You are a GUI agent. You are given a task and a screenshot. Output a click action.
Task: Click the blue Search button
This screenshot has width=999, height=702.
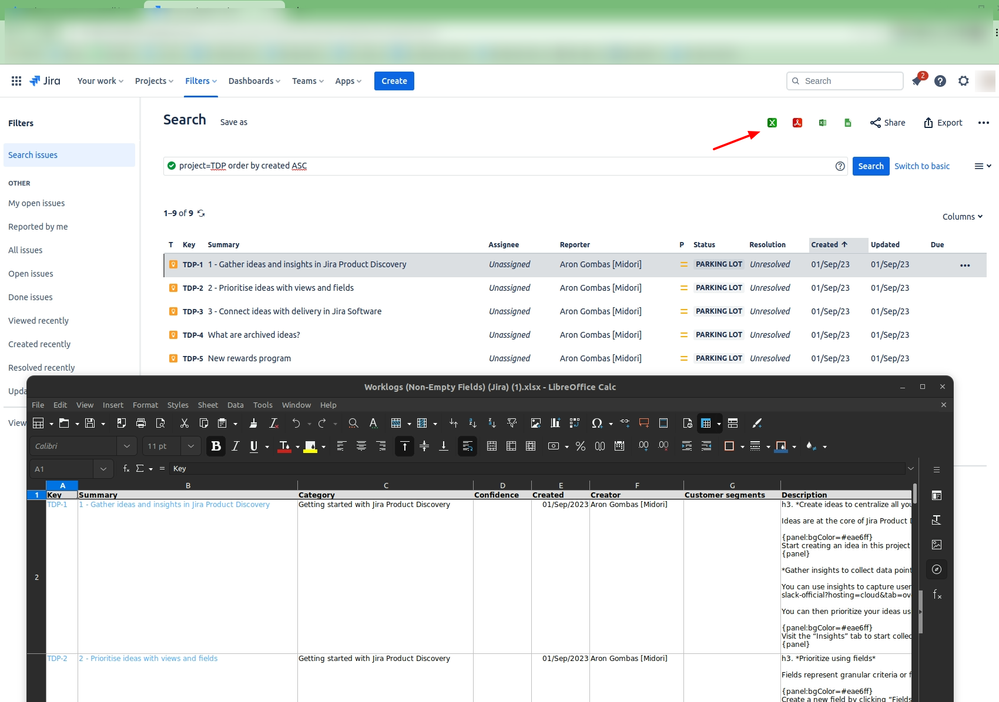pyautogui.click(x=871, y=166)
